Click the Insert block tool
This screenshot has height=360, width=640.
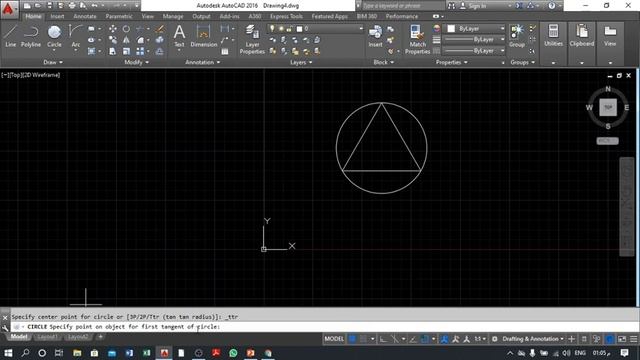[x=376, y=36]
